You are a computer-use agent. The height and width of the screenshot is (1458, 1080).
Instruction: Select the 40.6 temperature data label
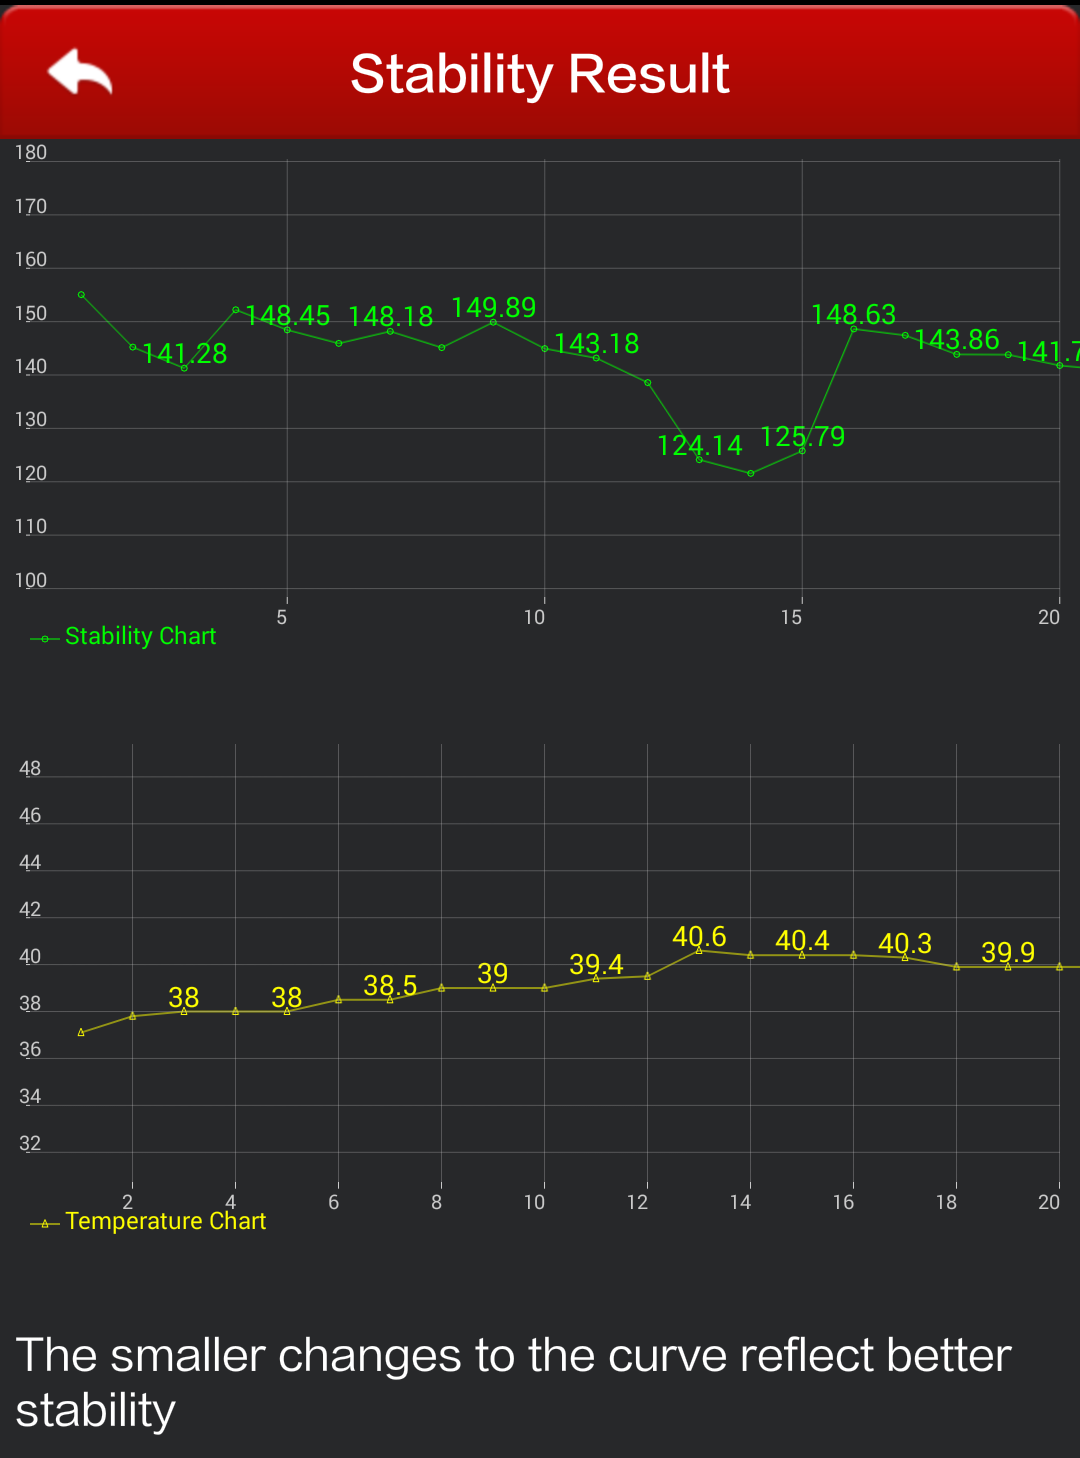(x=699, y=937)
